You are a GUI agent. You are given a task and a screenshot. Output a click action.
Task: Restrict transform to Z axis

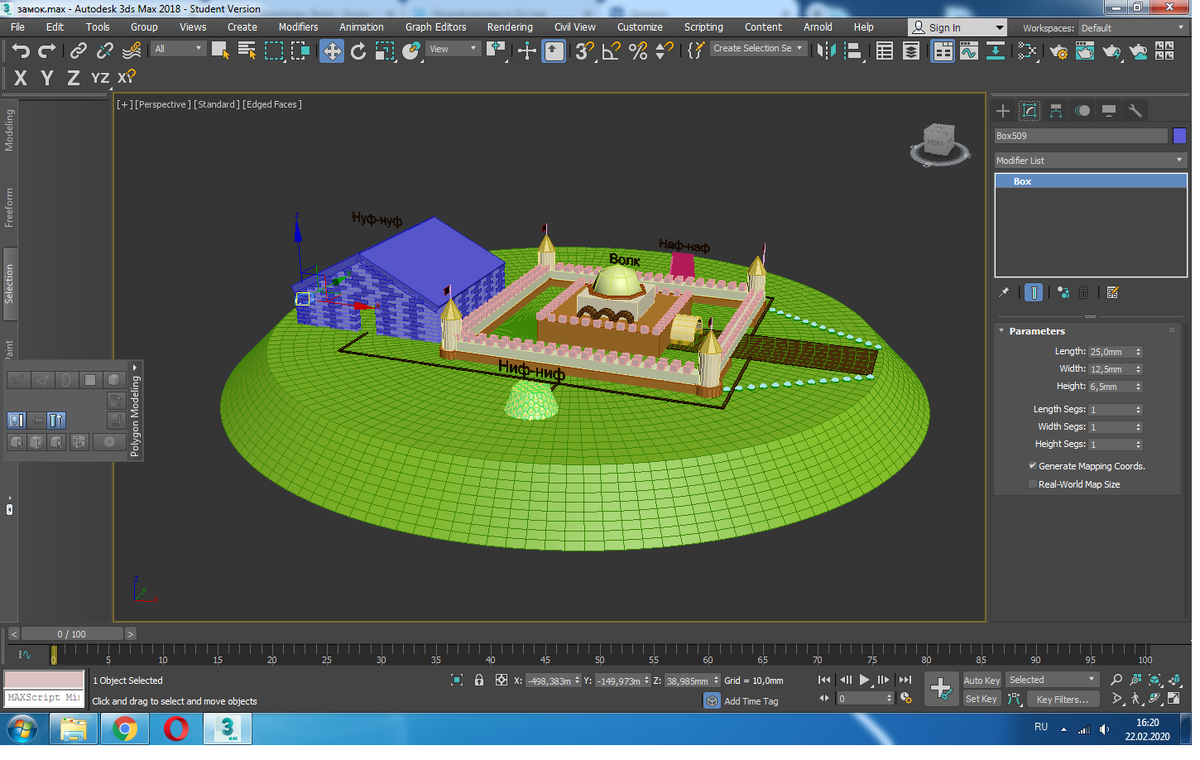point(73,77)
